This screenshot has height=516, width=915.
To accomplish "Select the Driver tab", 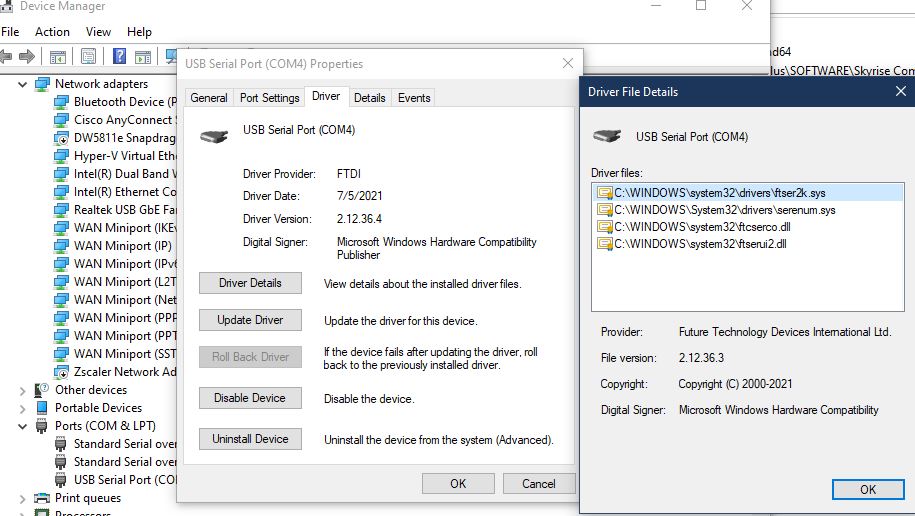I will point(326,96).
